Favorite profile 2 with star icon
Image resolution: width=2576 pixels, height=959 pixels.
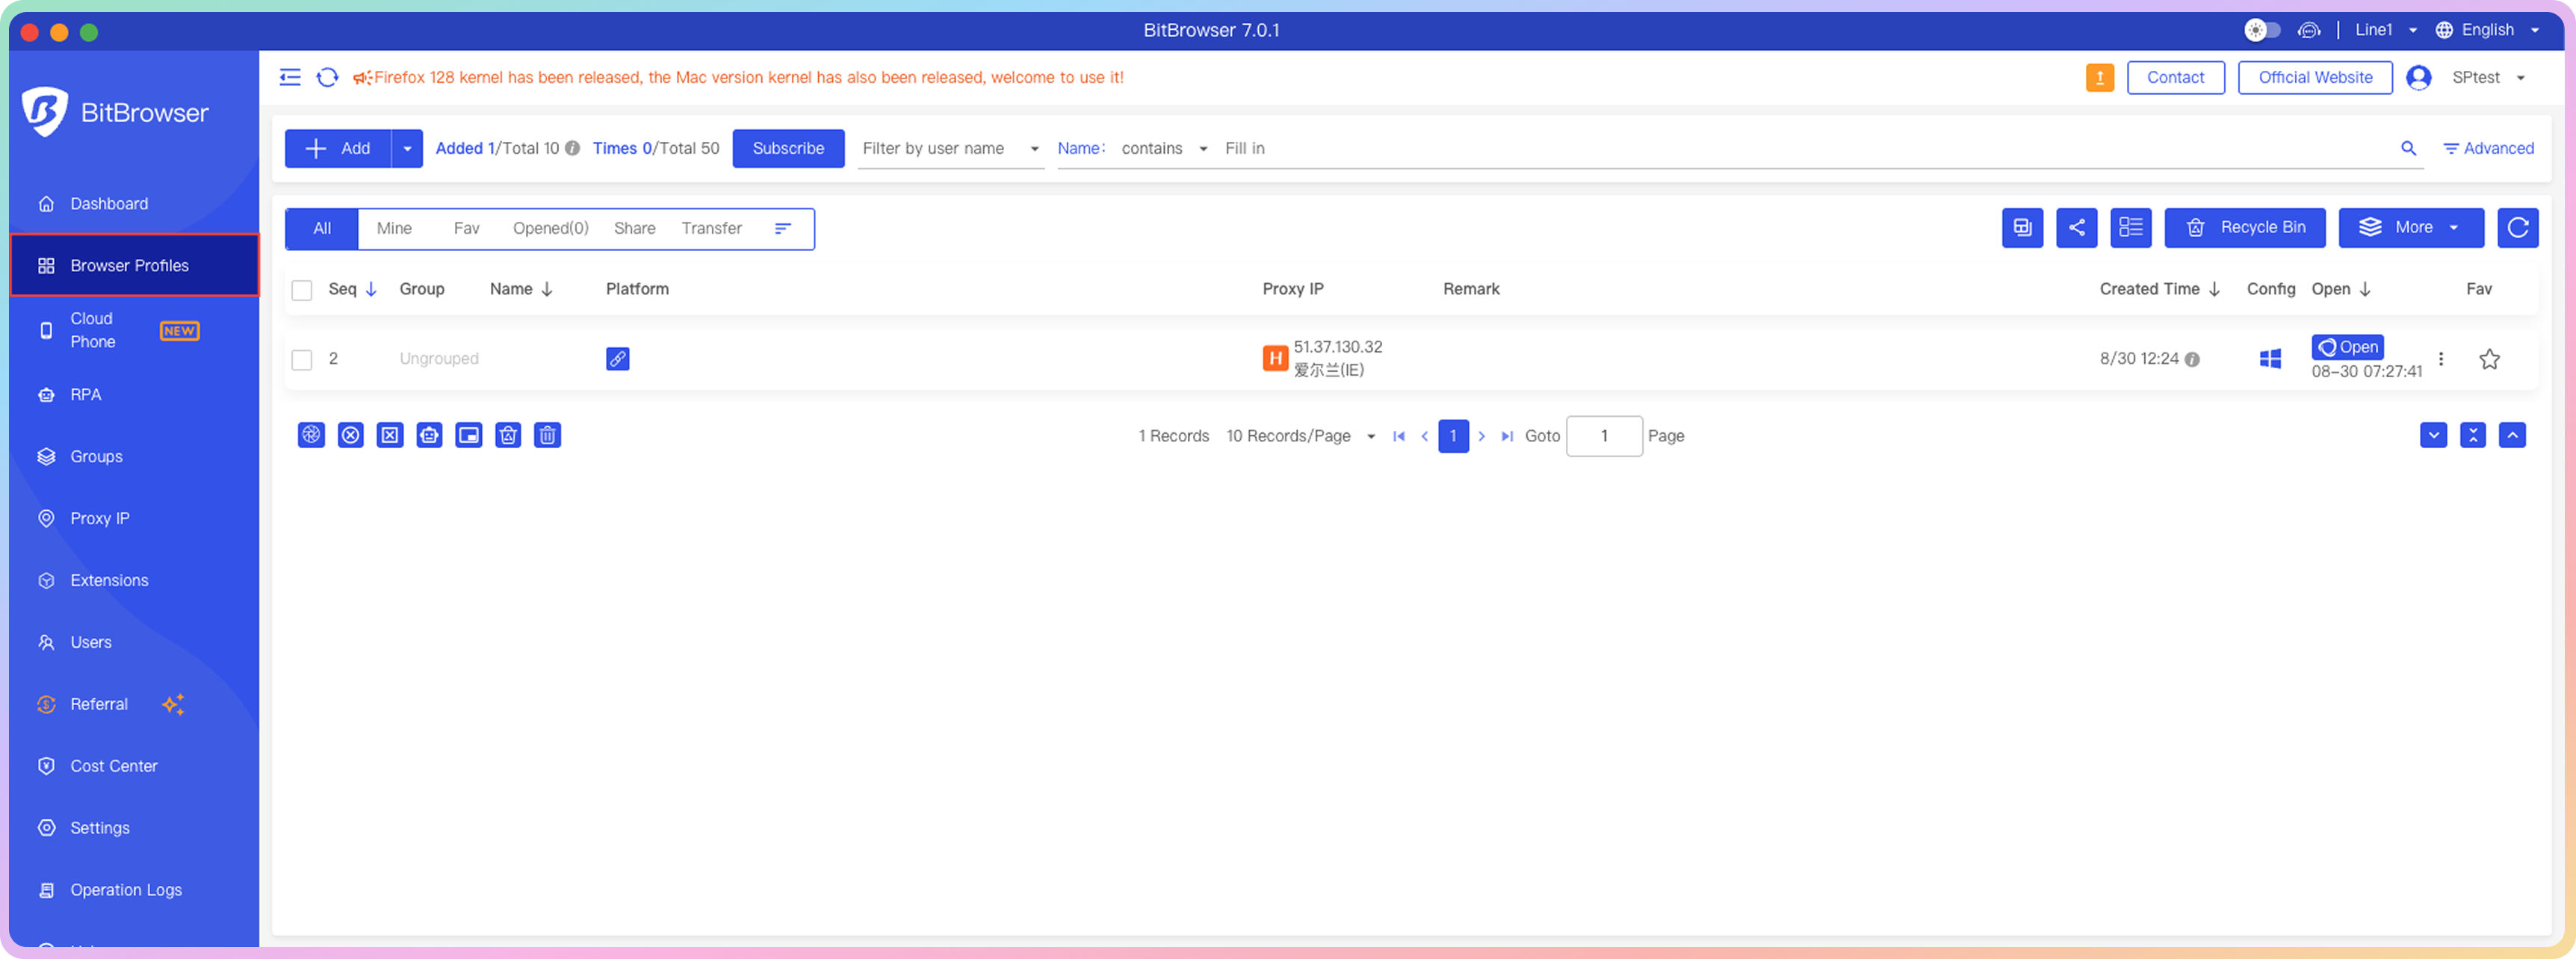point(2489,359)
